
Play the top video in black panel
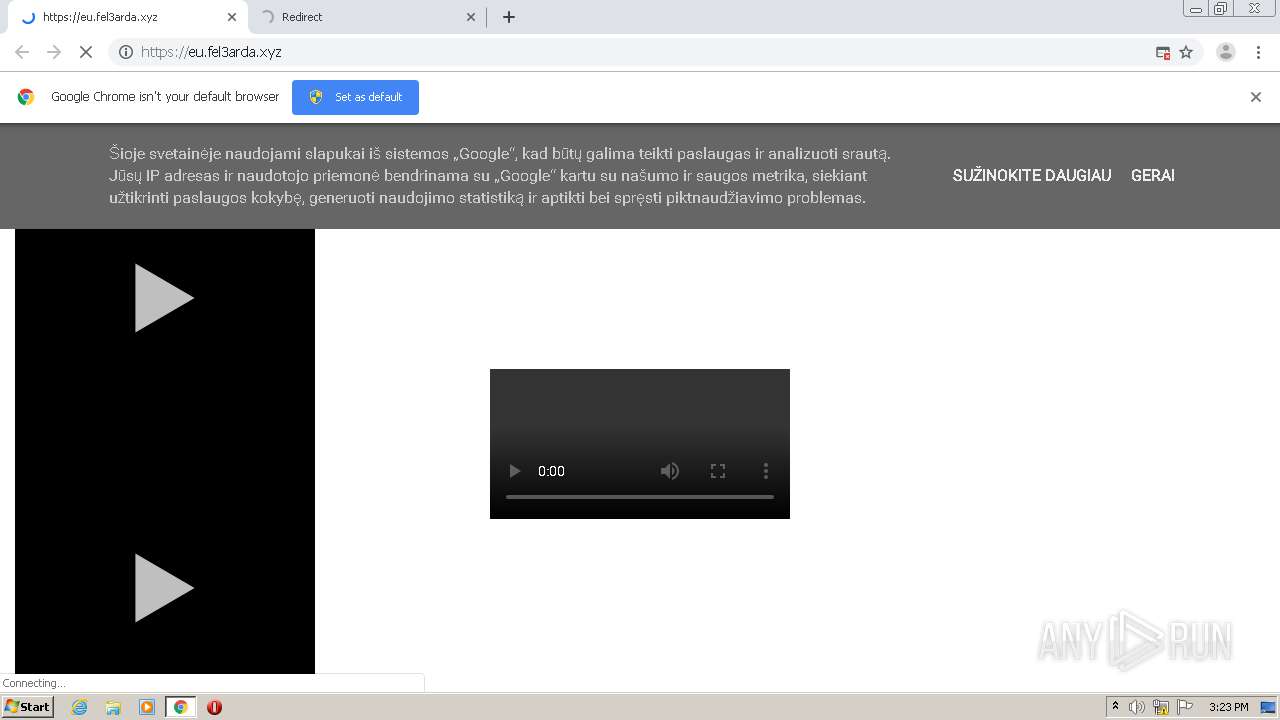coord(164,298)
